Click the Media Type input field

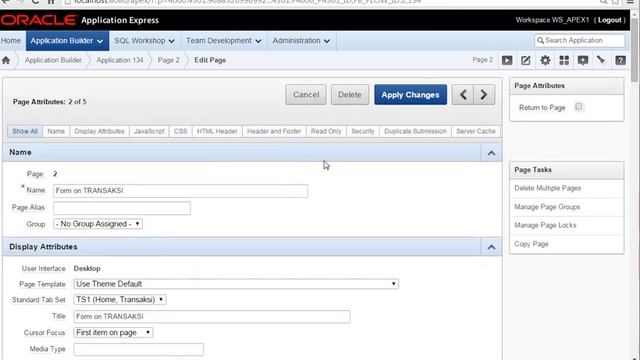point(139,349)
